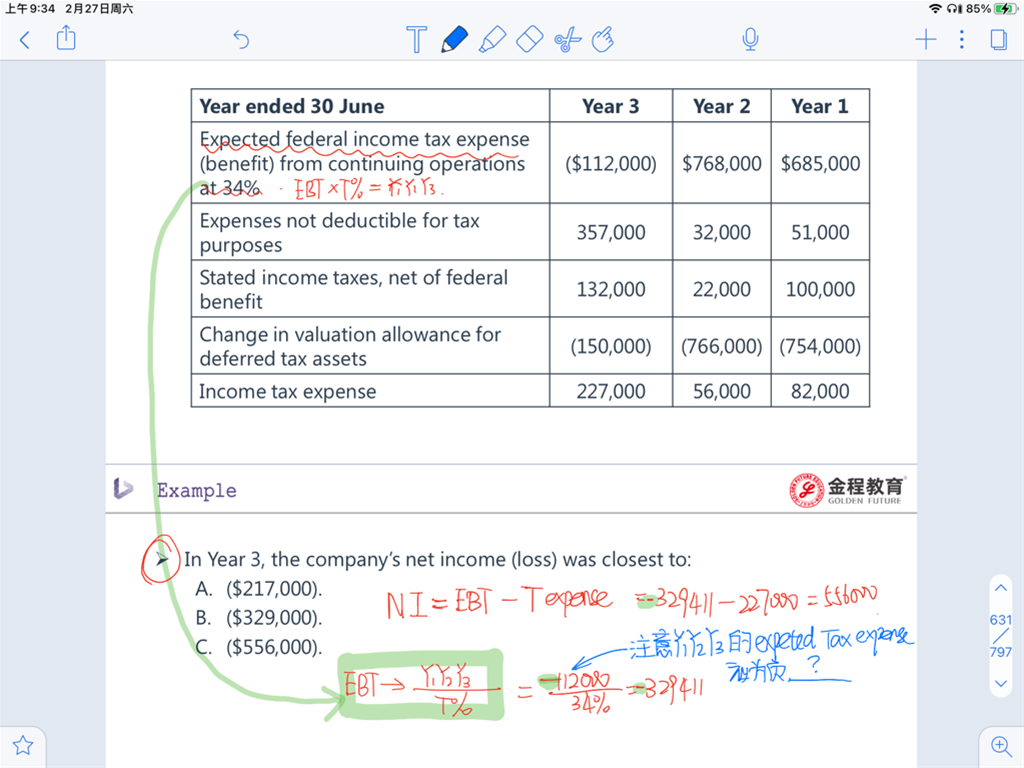This screenshot has height=768, width=1024.
Task: Open the three-dot more options menu
Action: tap(961, 40)
